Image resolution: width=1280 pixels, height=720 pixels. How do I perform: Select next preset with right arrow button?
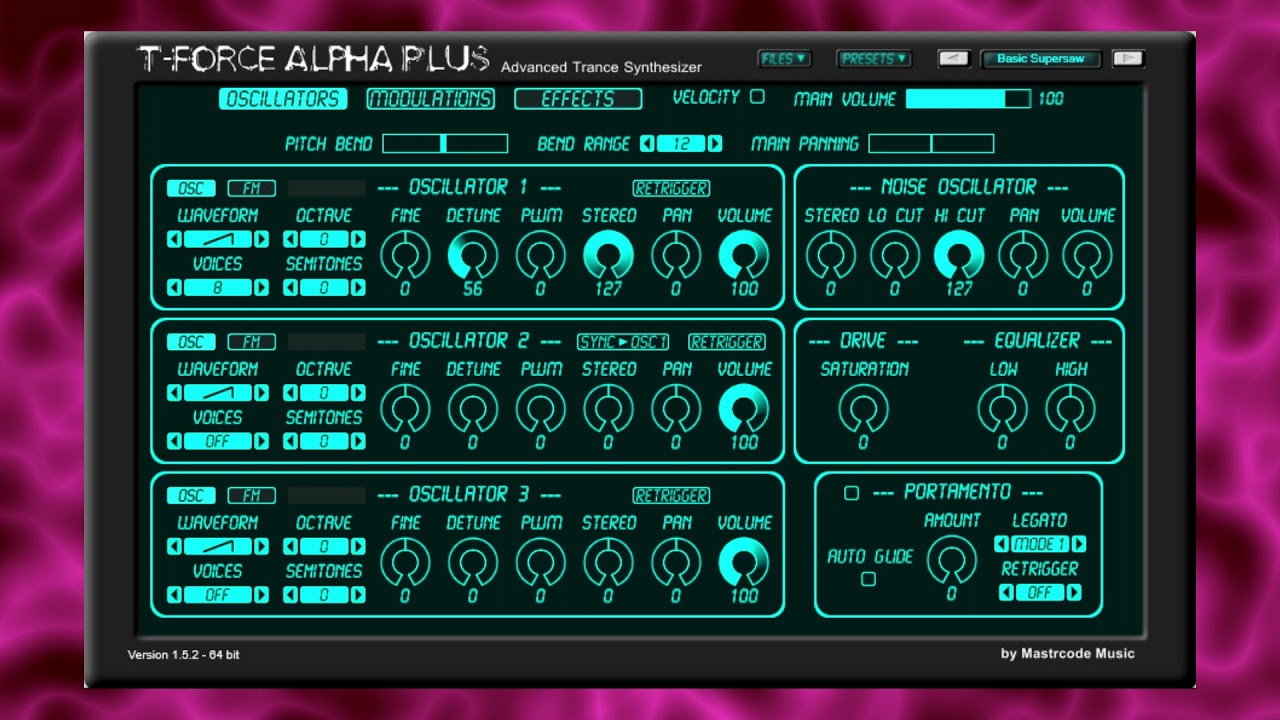(x=1128, y=59)
